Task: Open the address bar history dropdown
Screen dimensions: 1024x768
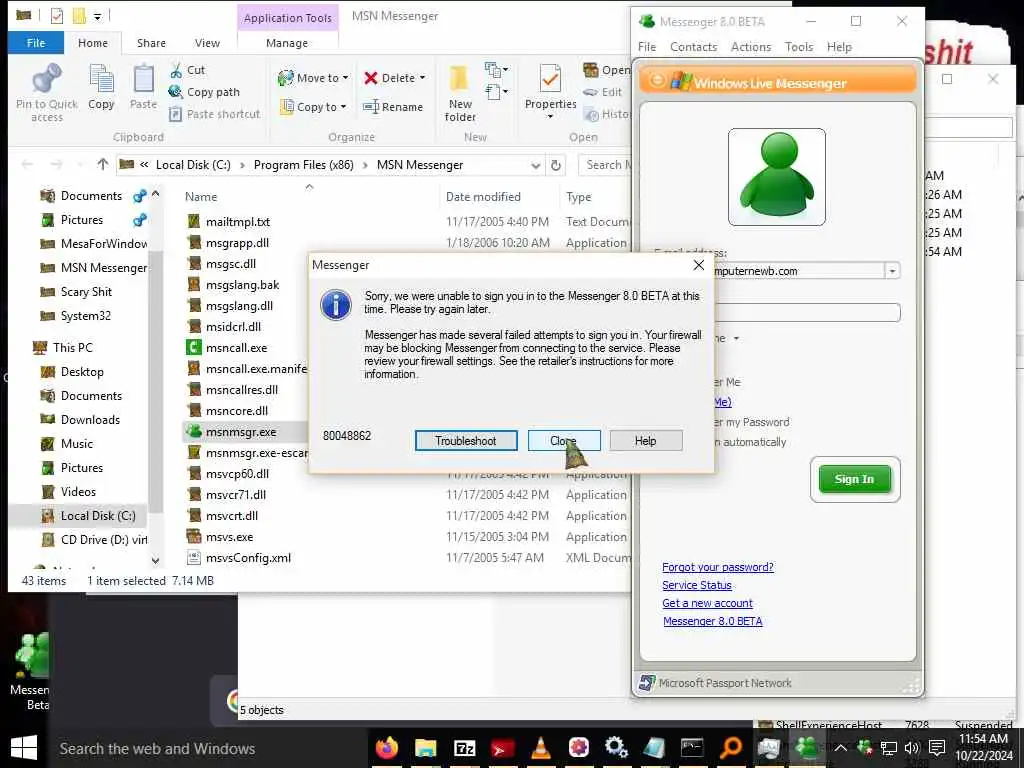Action: (536, 165)
